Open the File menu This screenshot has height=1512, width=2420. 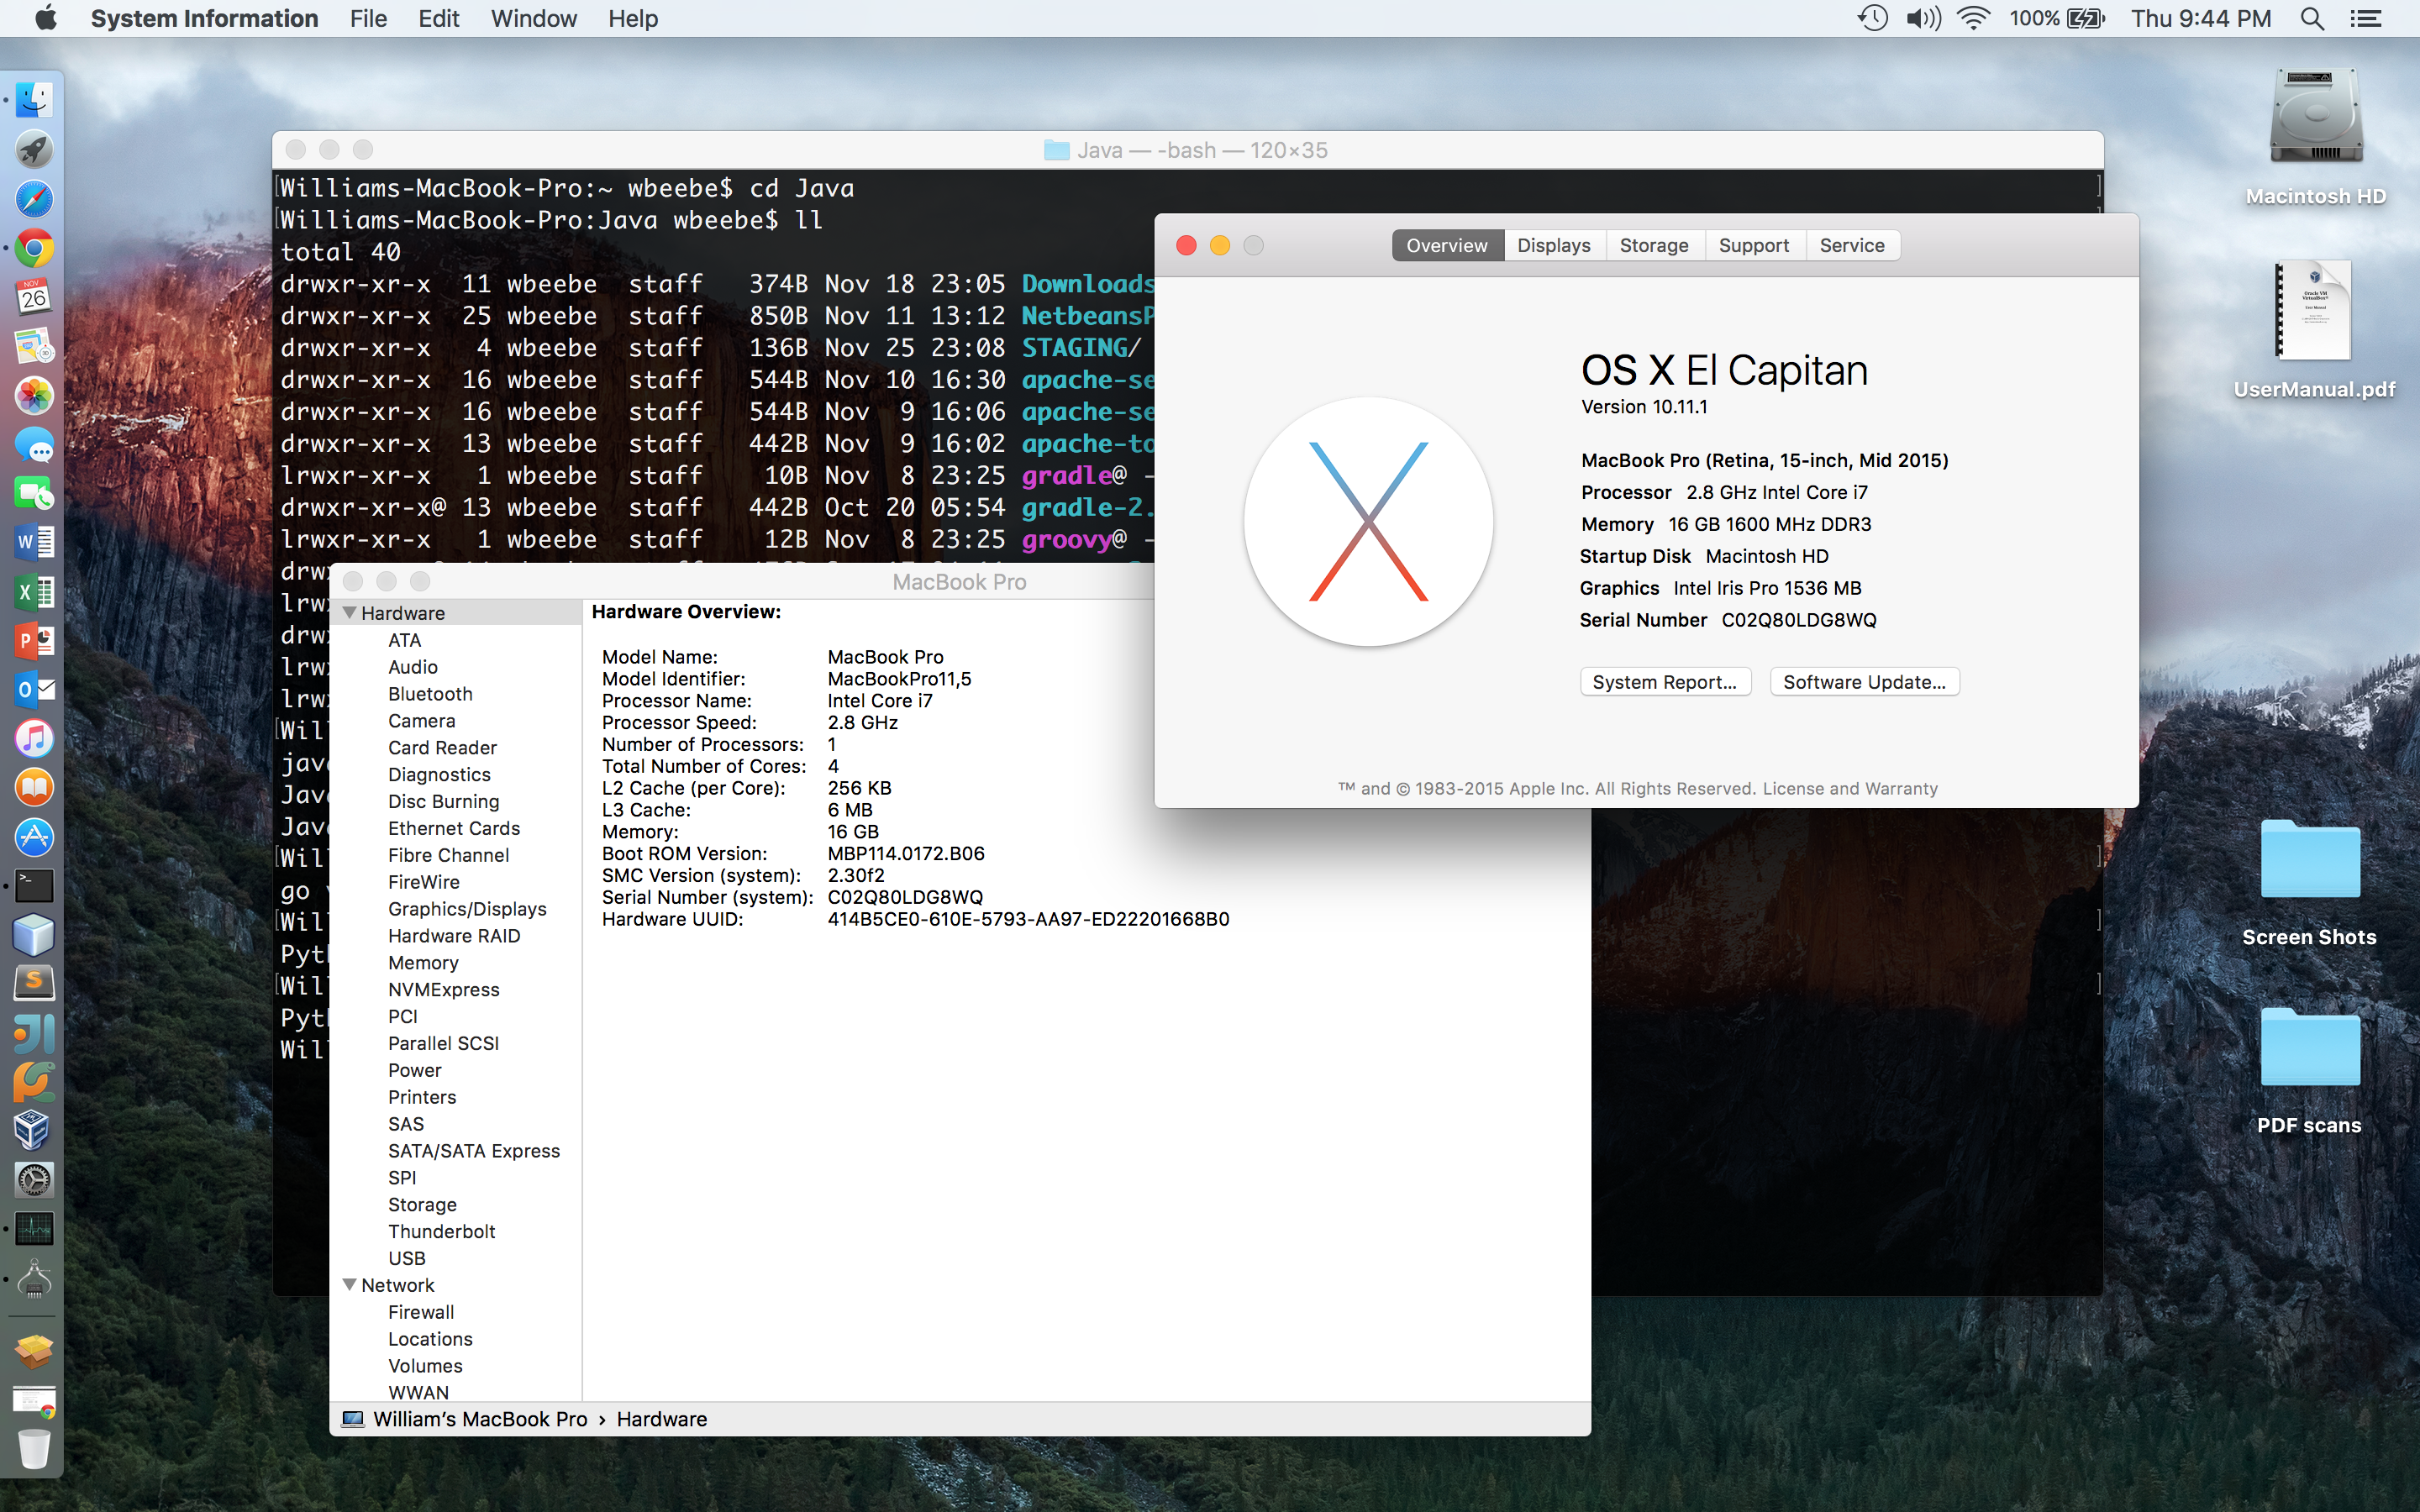pos(368,19)
